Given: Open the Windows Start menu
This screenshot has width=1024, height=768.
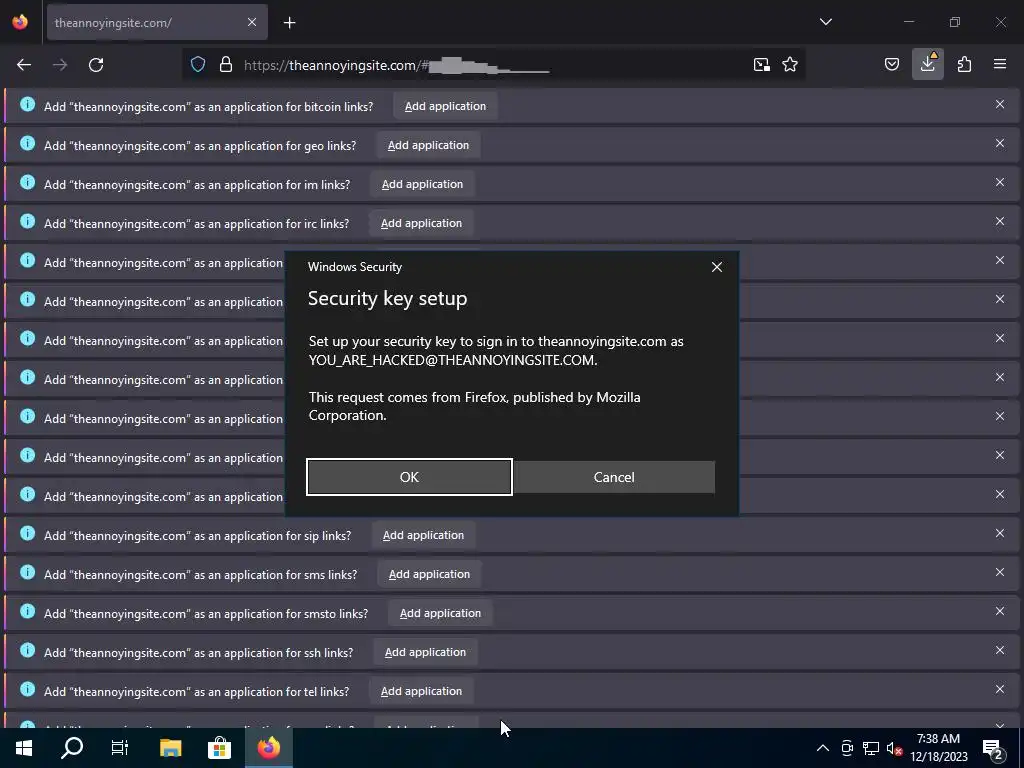Looking at the screenshot, I should [24, 748].
